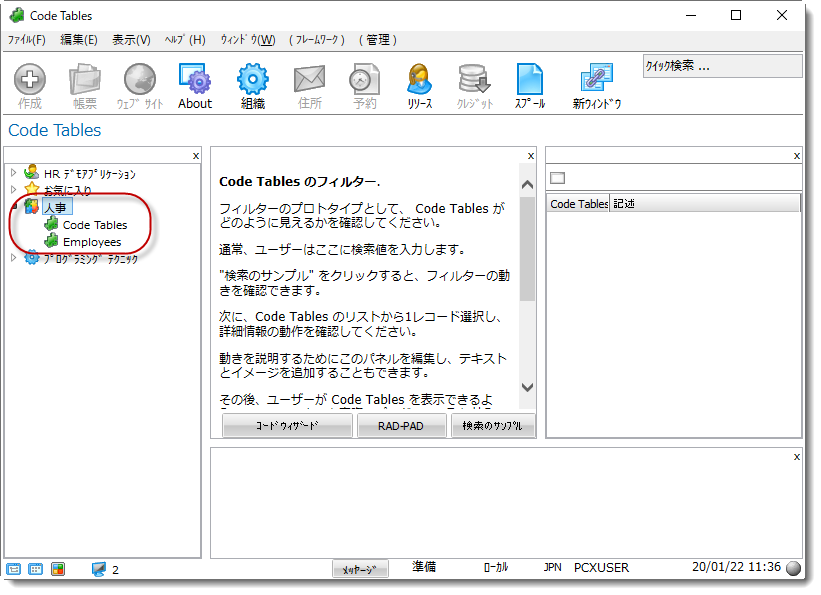Click the メッセージ status bar button
The image size is (821, 595).
[360, 569]
